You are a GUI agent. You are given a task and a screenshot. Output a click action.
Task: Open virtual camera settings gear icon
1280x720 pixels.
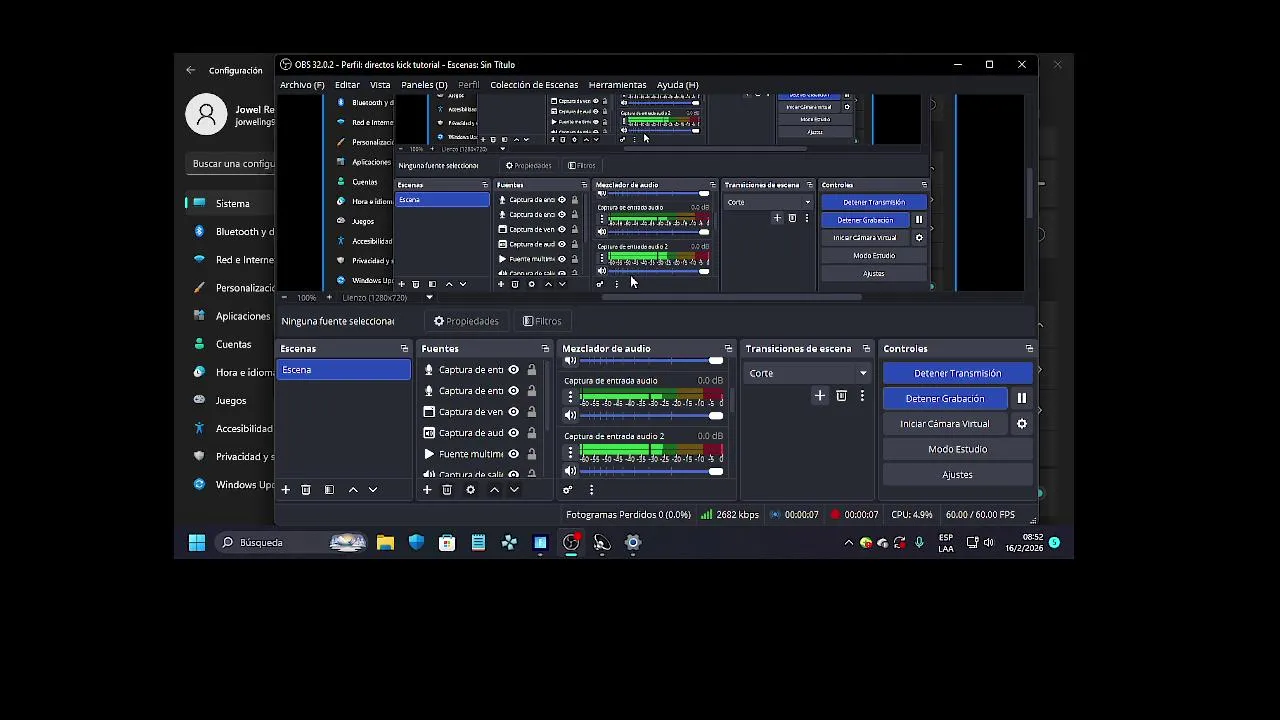1022,424
